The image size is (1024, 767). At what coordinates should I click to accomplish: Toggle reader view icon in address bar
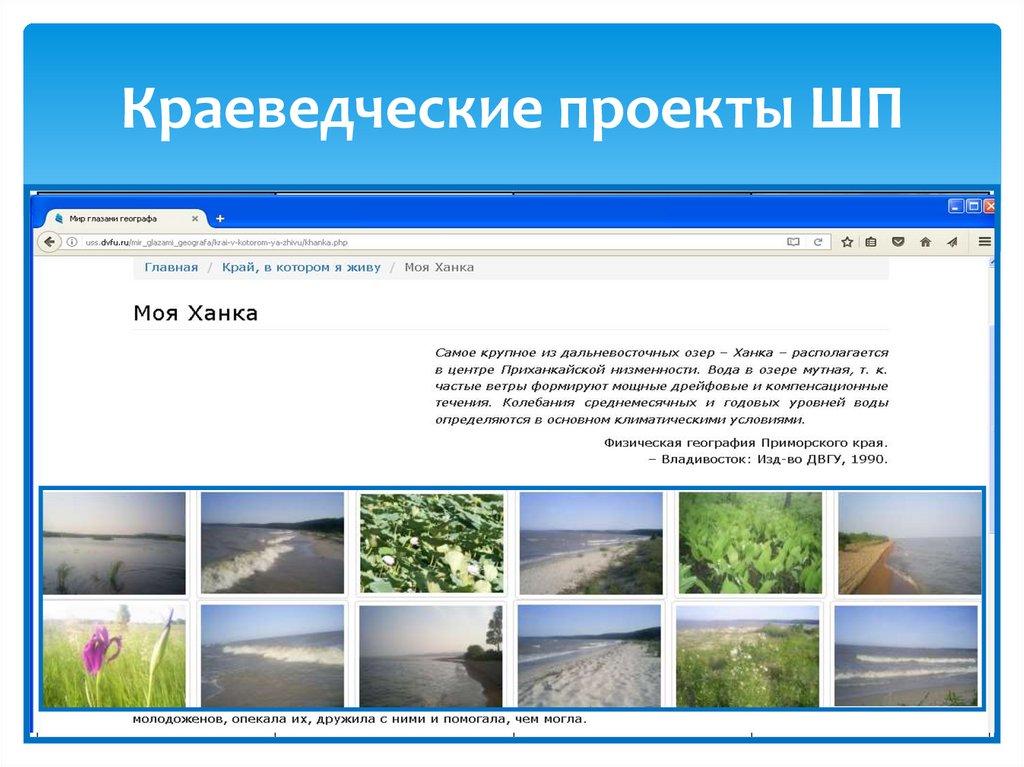[793, 242]
